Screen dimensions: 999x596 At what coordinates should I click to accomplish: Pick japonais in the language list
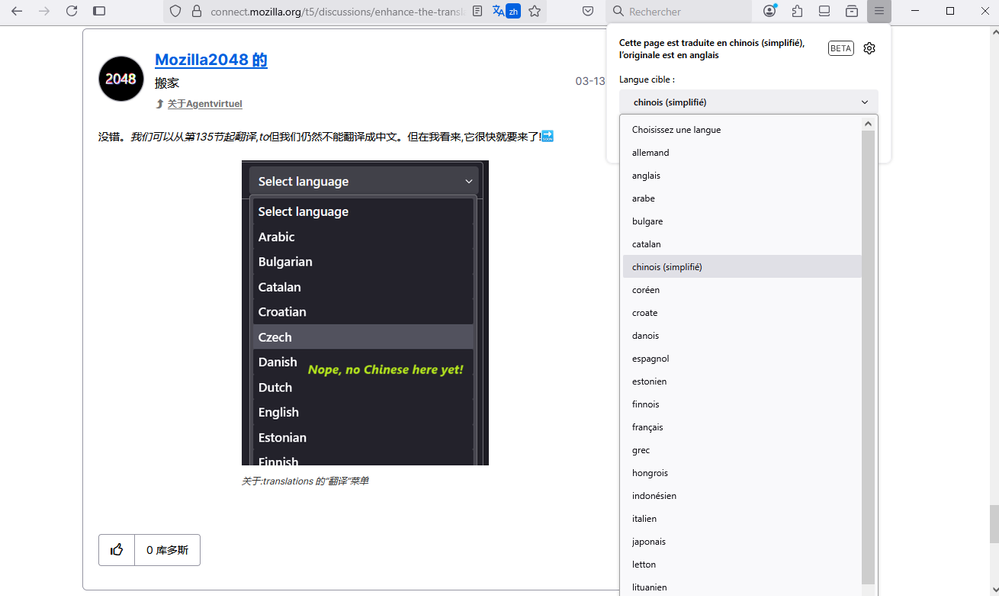pos(742,542)
